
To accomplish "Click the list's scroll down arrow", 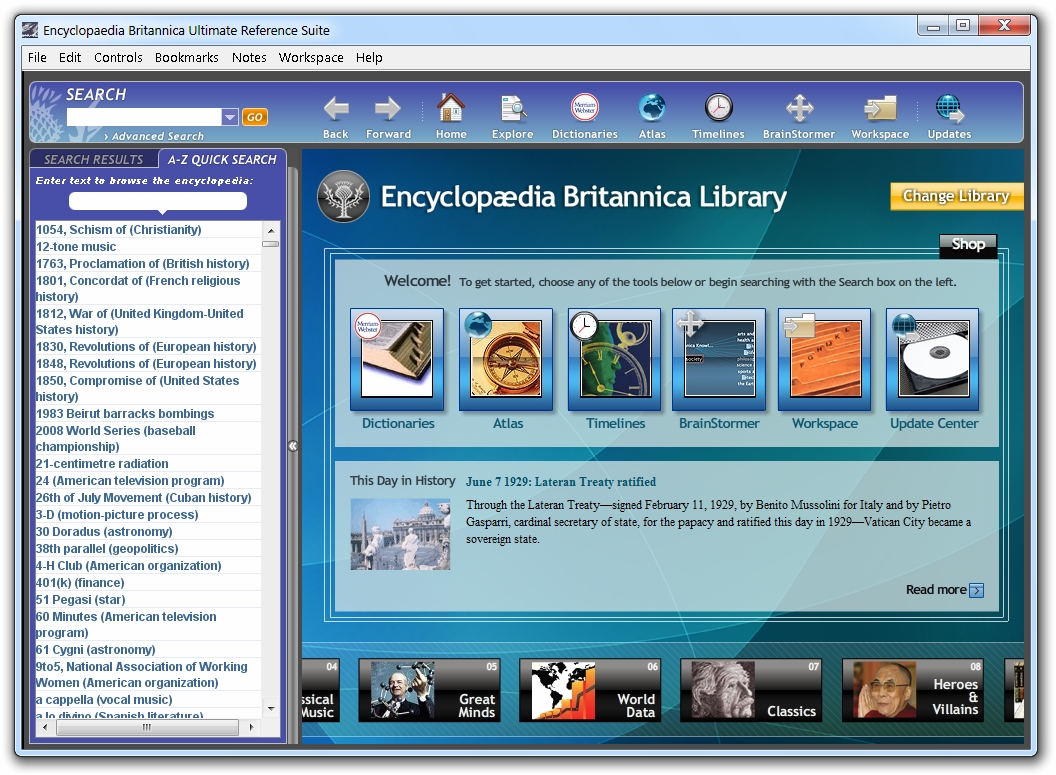I will point(271,709).
